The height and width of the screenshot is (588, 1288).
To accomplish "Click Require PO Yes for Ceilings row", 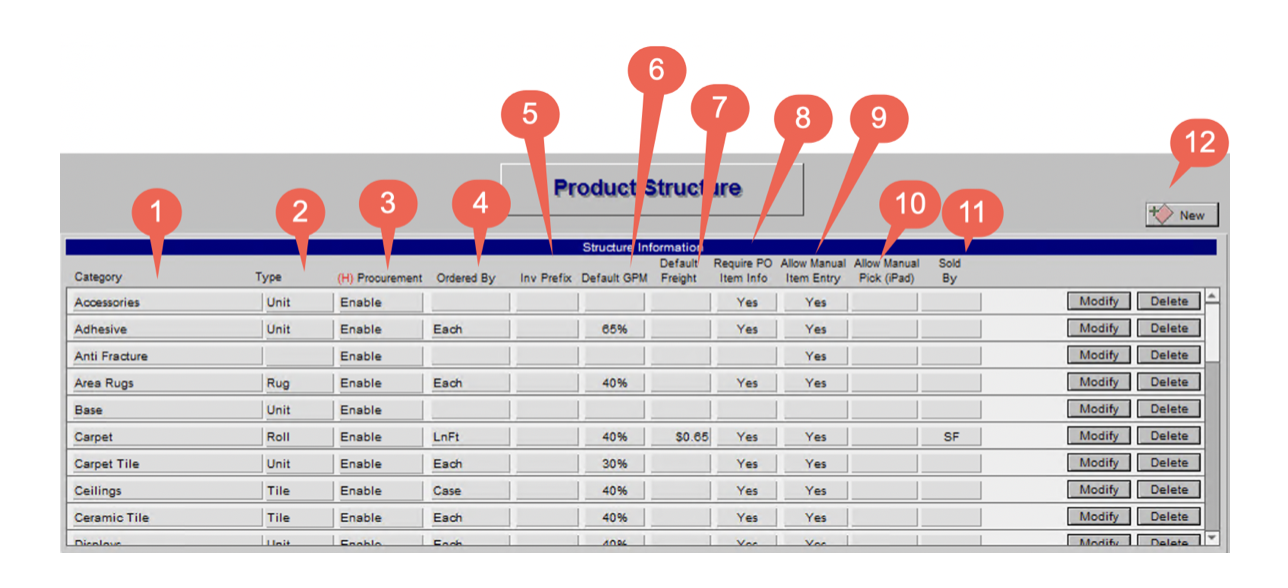I will coord(747,491).
